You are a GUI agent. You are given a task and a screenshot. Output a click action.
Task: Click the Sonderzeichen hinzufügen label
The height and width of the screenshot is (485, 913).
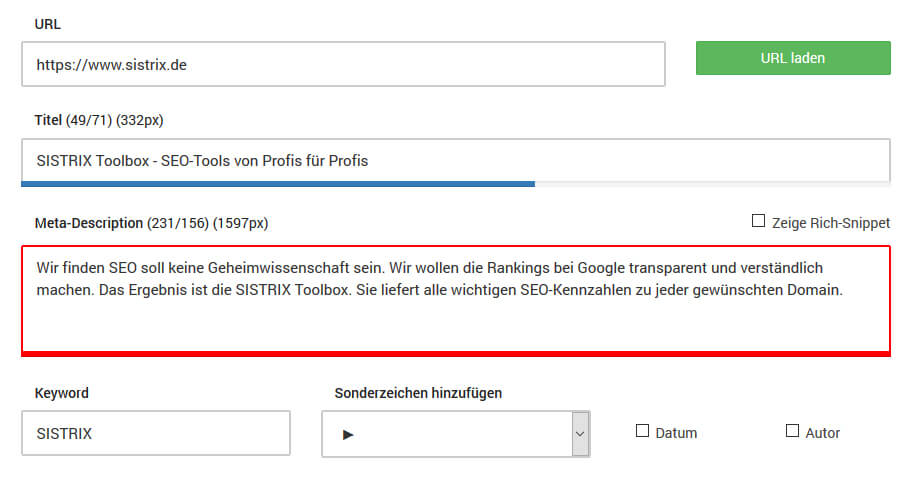[418, 393]
